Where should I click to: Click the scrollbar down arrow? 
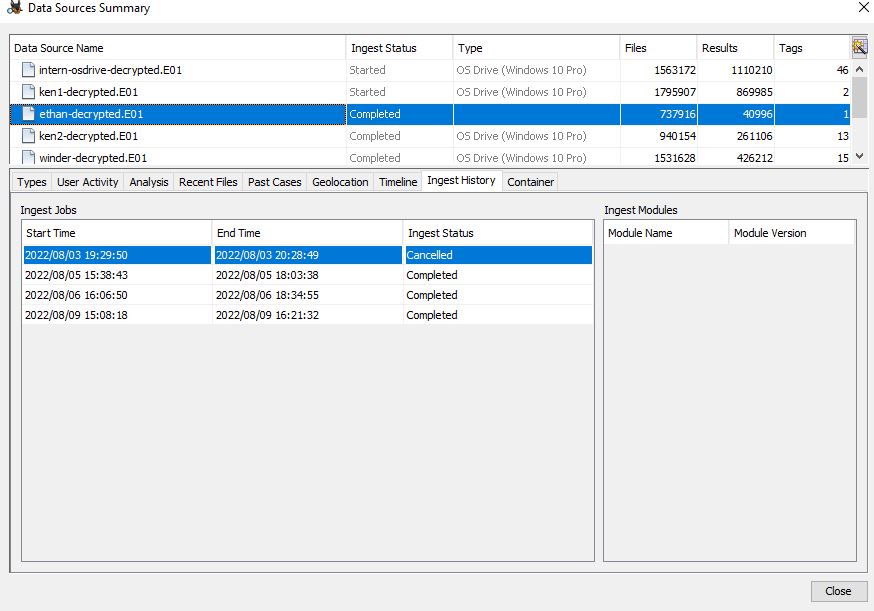(858, 157)
